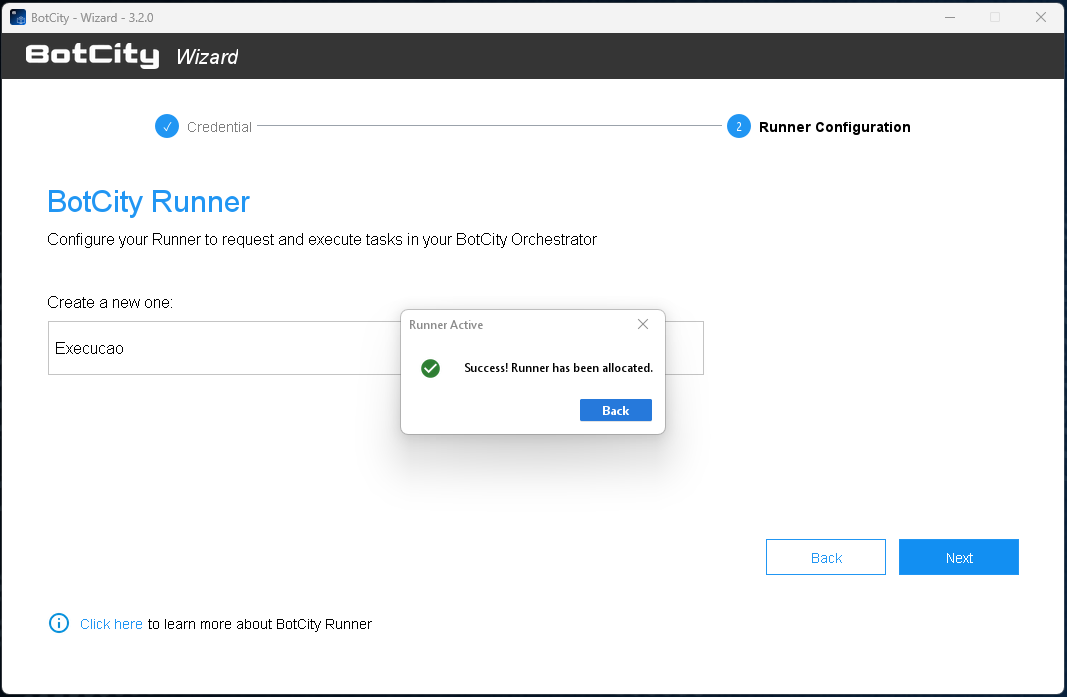Select the completed Credential step checkmark
Viewport: 1067px width, 697px height.
coord(167,126)
